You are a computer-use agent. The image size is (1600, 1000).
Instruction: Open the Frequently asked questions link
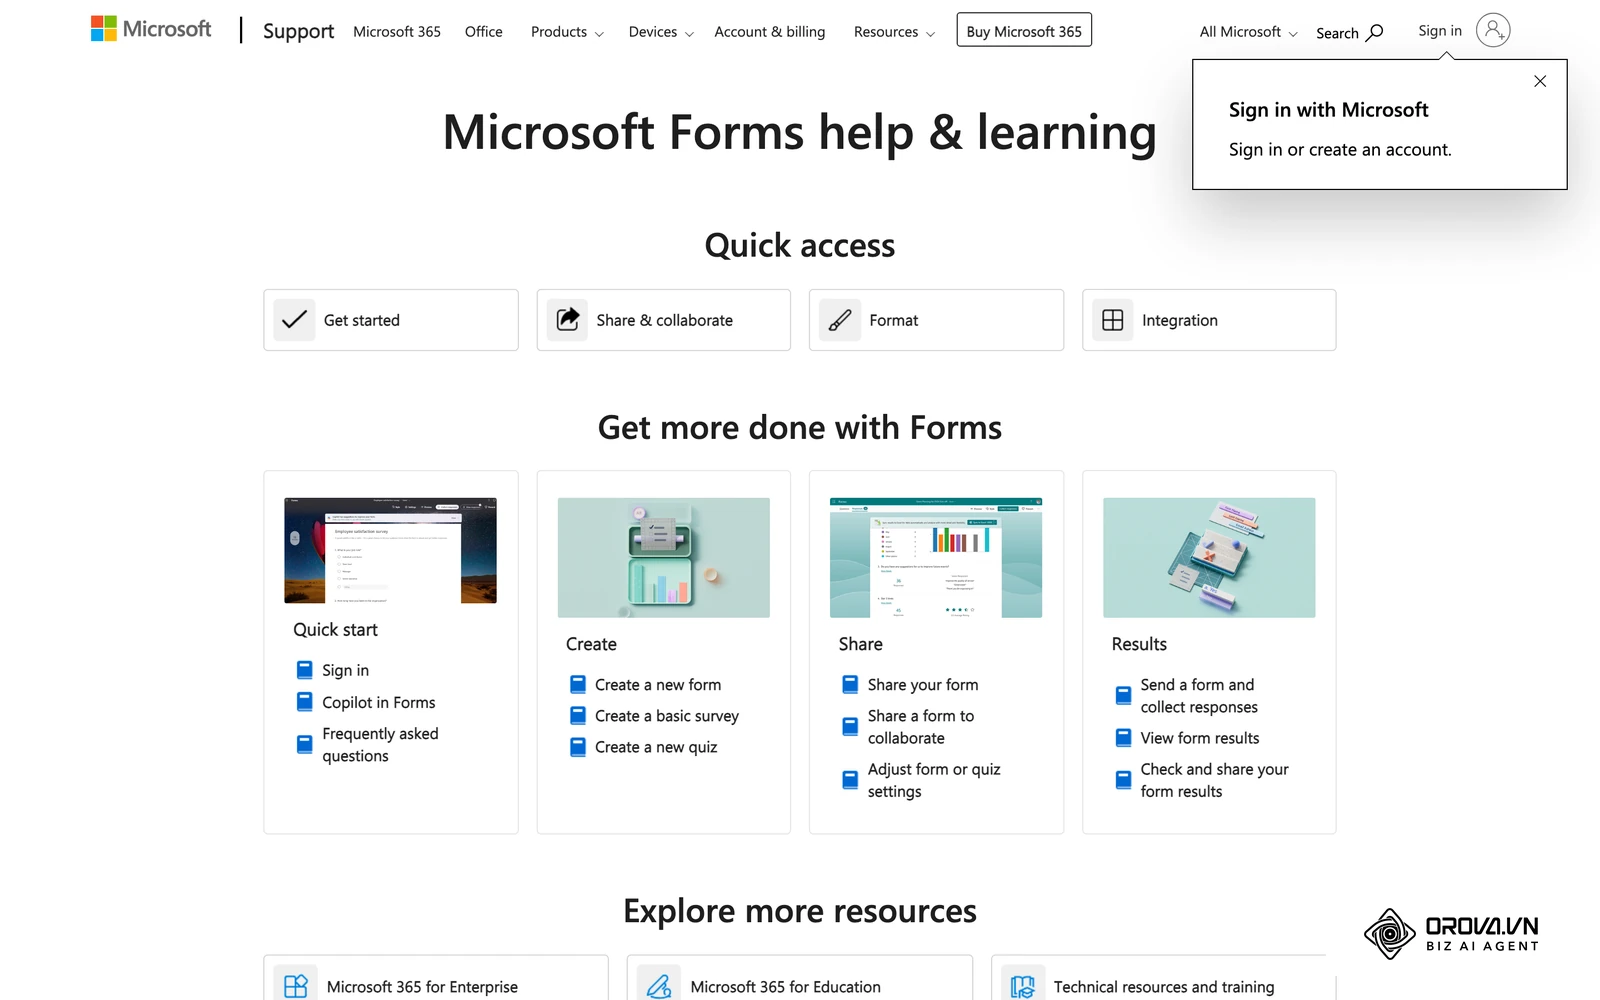[380, 745]
